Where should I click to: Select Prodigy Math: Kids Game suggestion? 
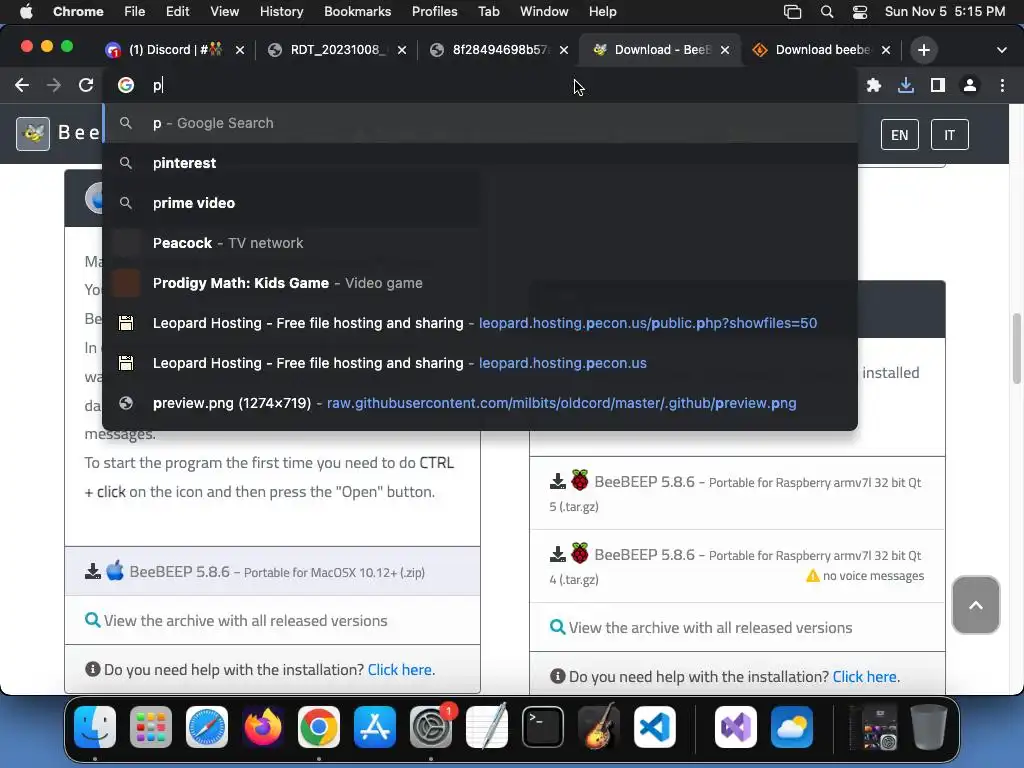(x=480, y=283)
